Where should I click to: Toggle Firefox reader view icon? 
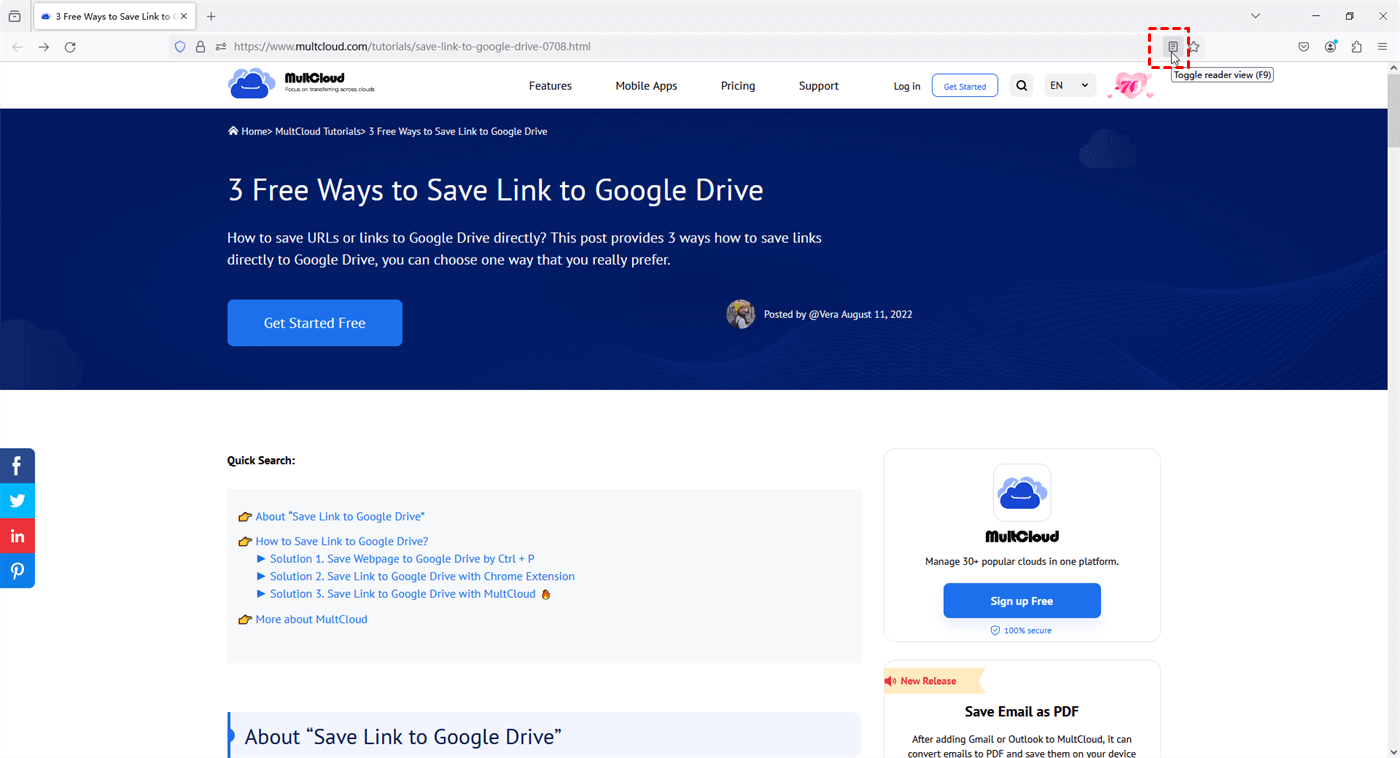[1173, 47]
